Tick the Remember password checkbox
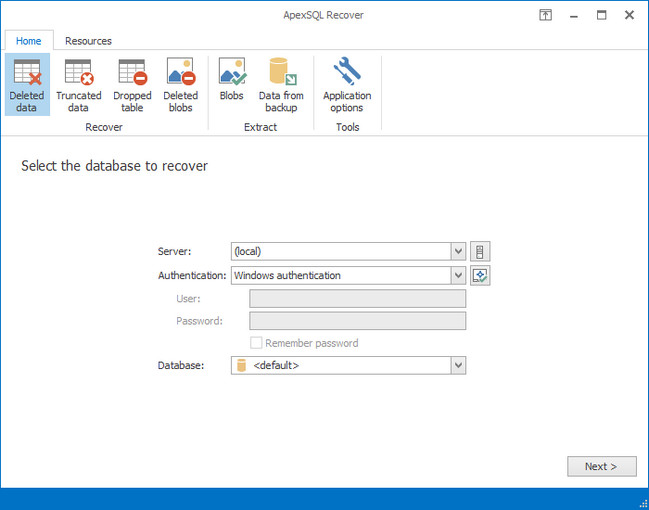 256,343
